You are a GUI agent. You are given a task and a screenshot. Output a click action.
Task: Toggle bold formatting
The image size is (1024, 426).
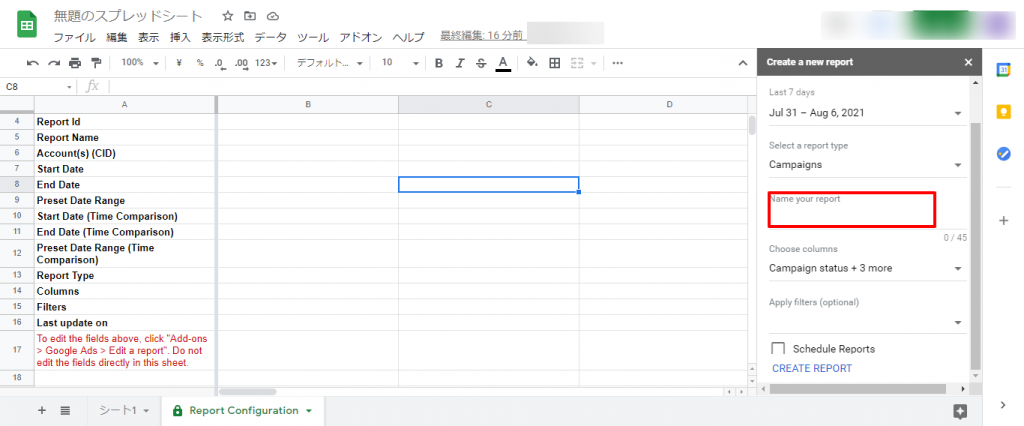(x=439, y=63)
